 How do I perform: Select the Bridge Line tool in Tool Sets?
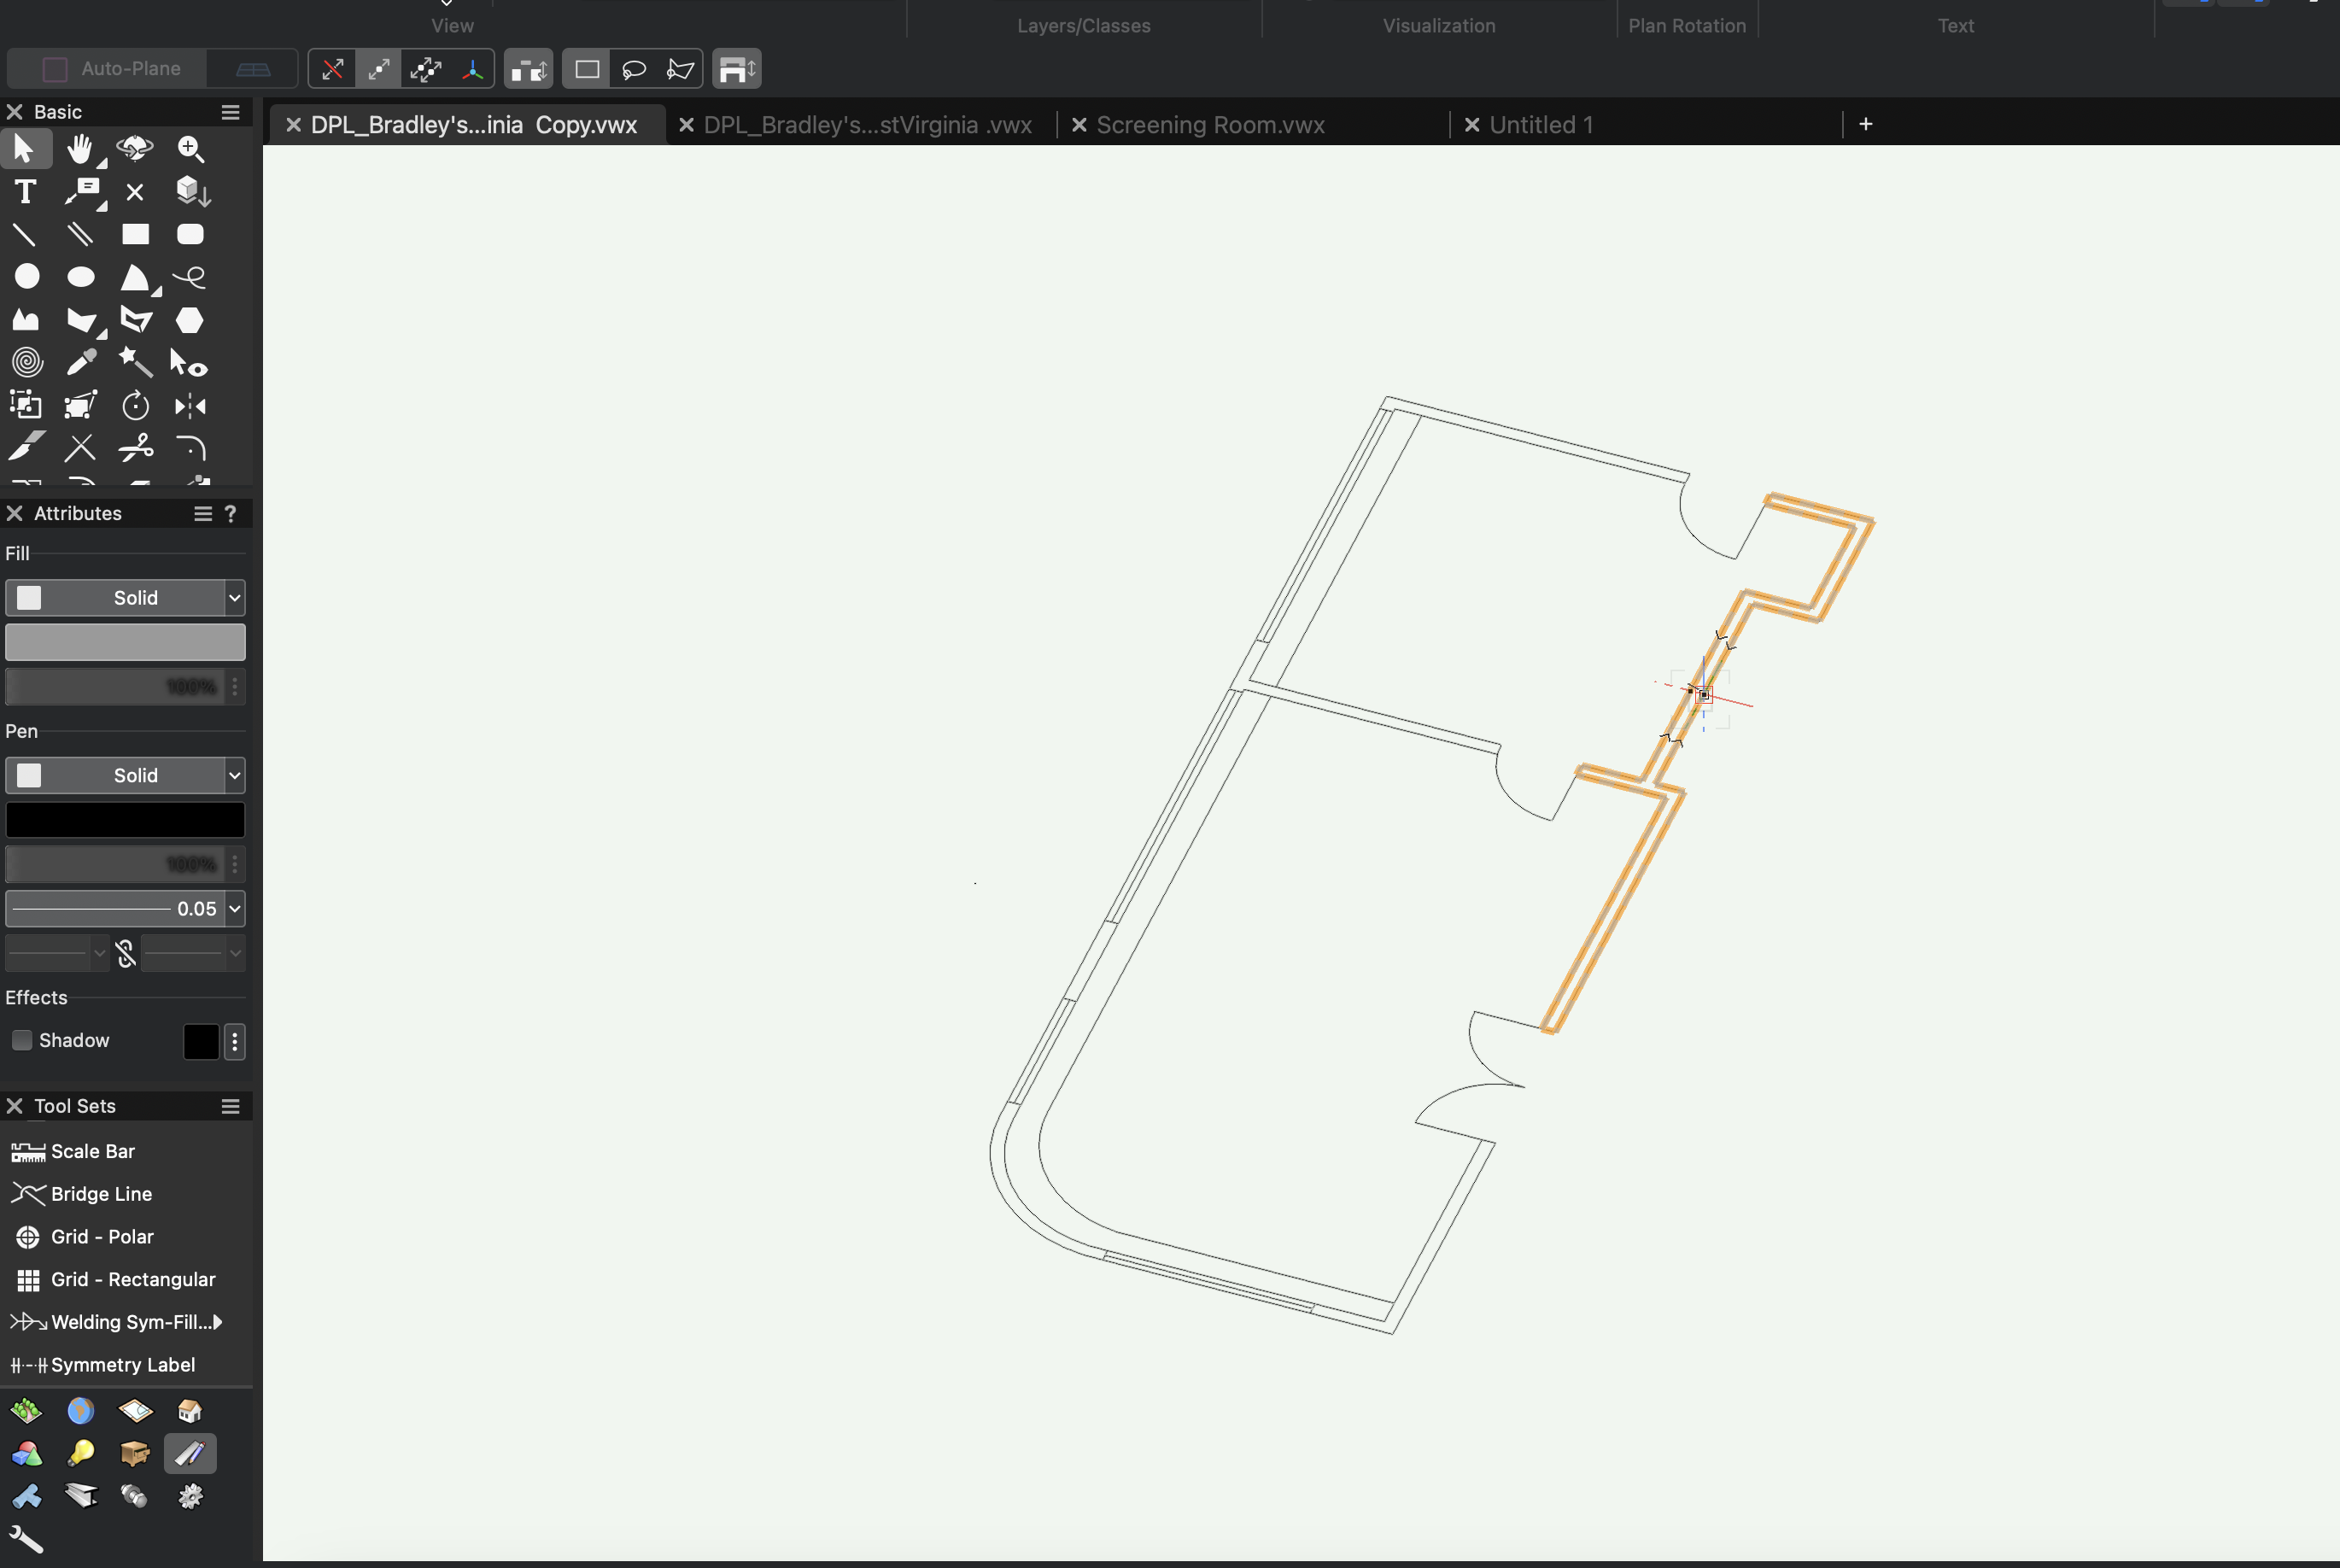[x=97, y=1193]
